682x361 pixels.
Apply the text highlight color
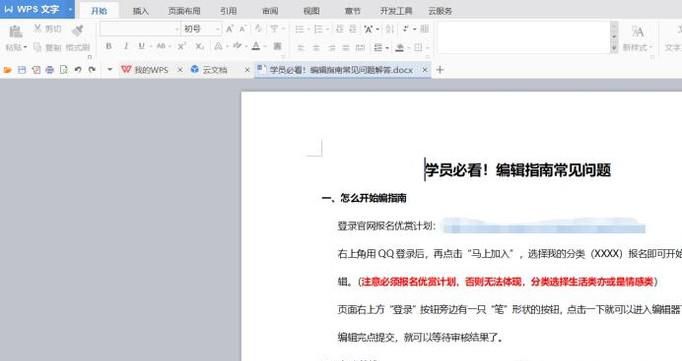(x=237, y=46)
